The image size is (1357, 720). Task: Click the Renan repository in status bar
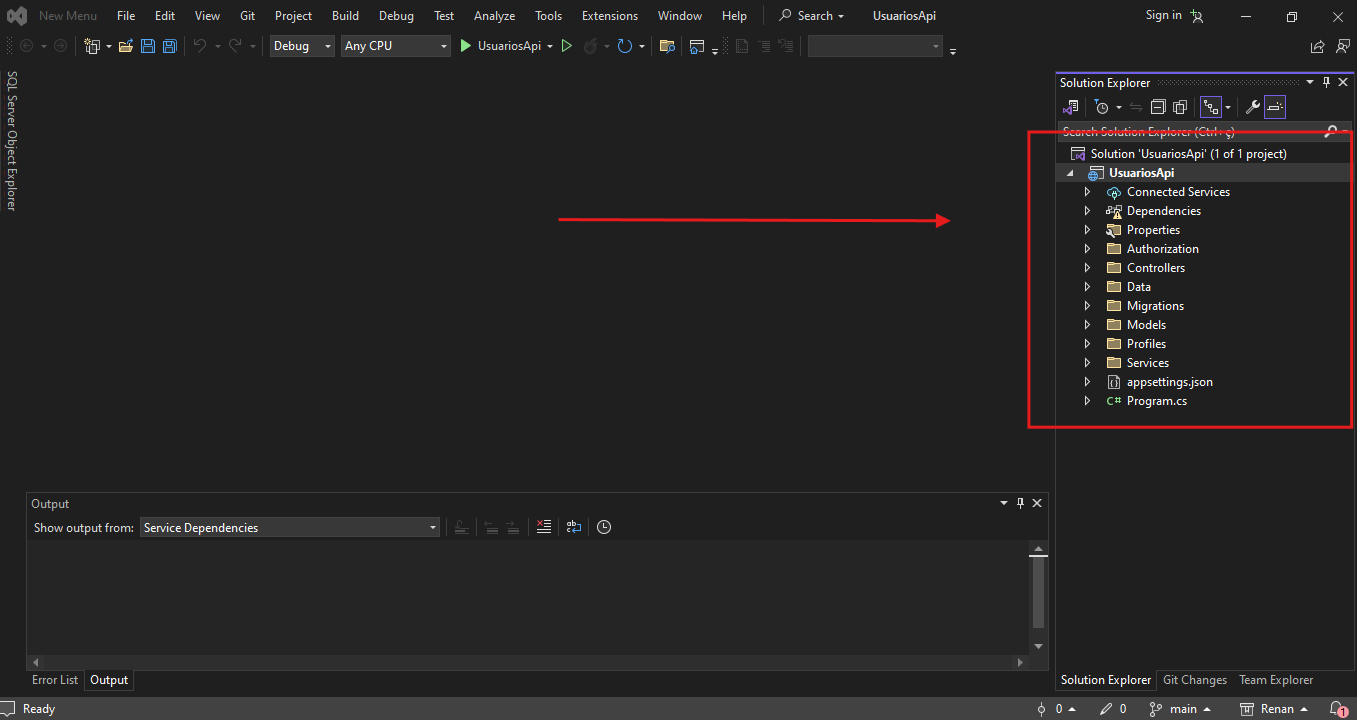[1274, 709]
